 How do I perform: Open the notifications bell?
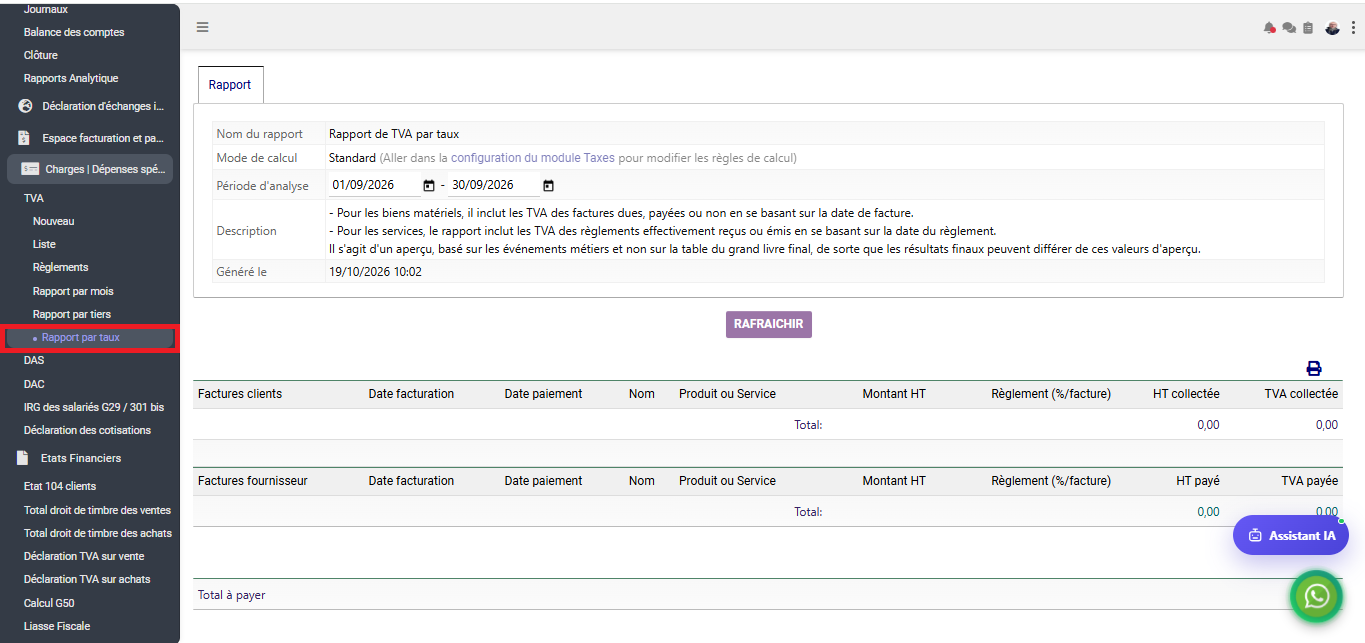click(x=1270, y=28)
